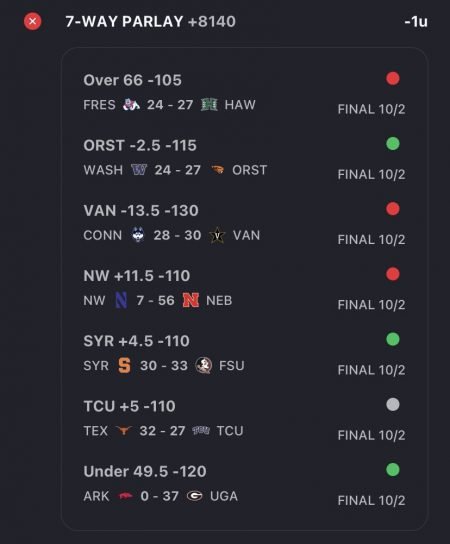The image size is (450, 544).
Task: Click the UConn Huskies logo
Action: 138,235
